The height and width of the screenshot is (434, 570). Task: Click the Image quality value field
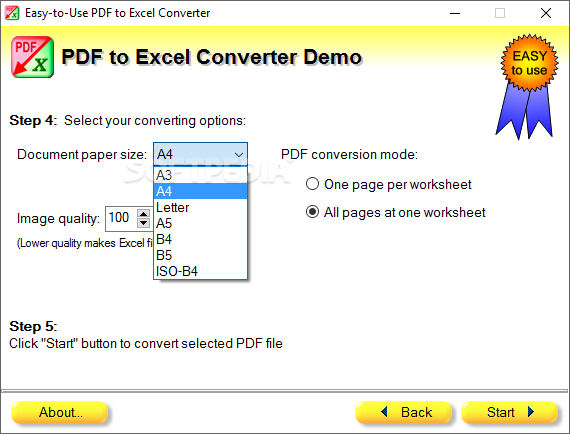point(121,218)
